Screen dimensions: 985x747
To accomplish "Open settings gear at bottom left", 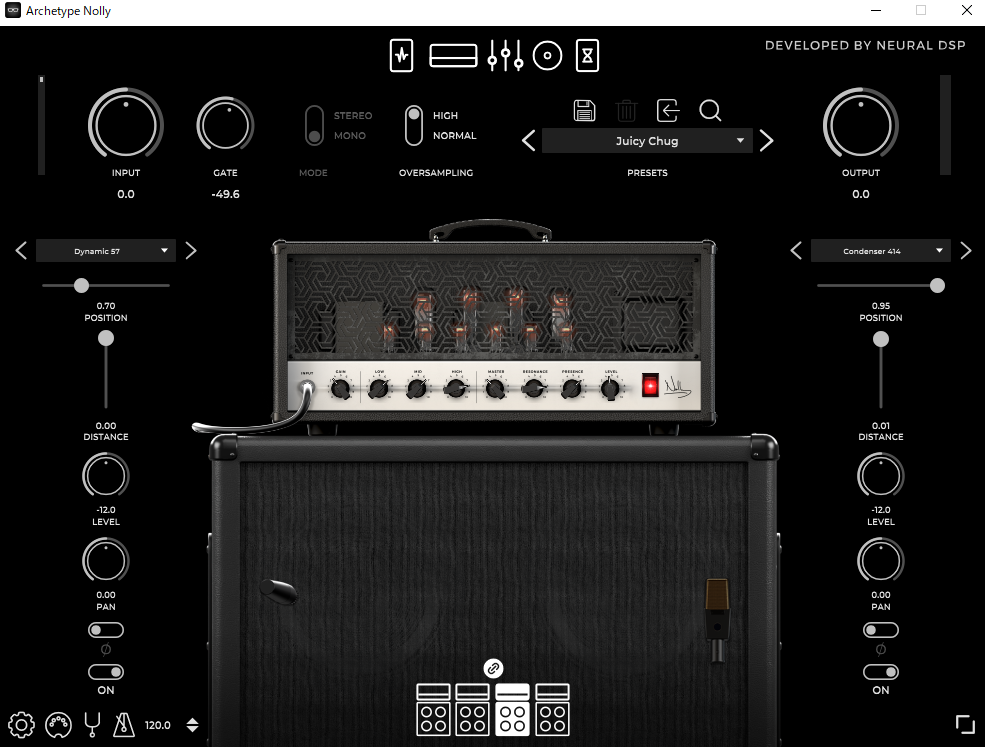I will [21, 725].
